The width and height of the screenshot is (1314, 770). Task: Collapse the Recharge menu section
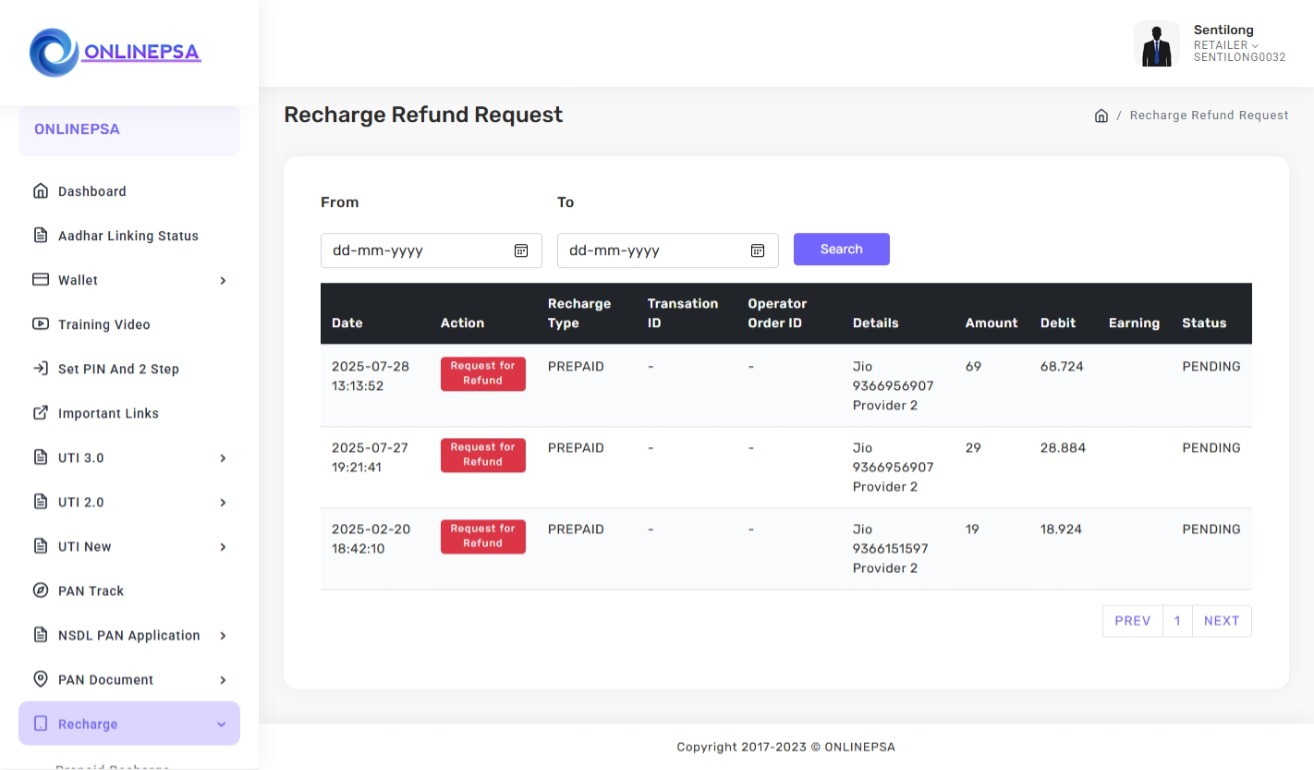221,724
